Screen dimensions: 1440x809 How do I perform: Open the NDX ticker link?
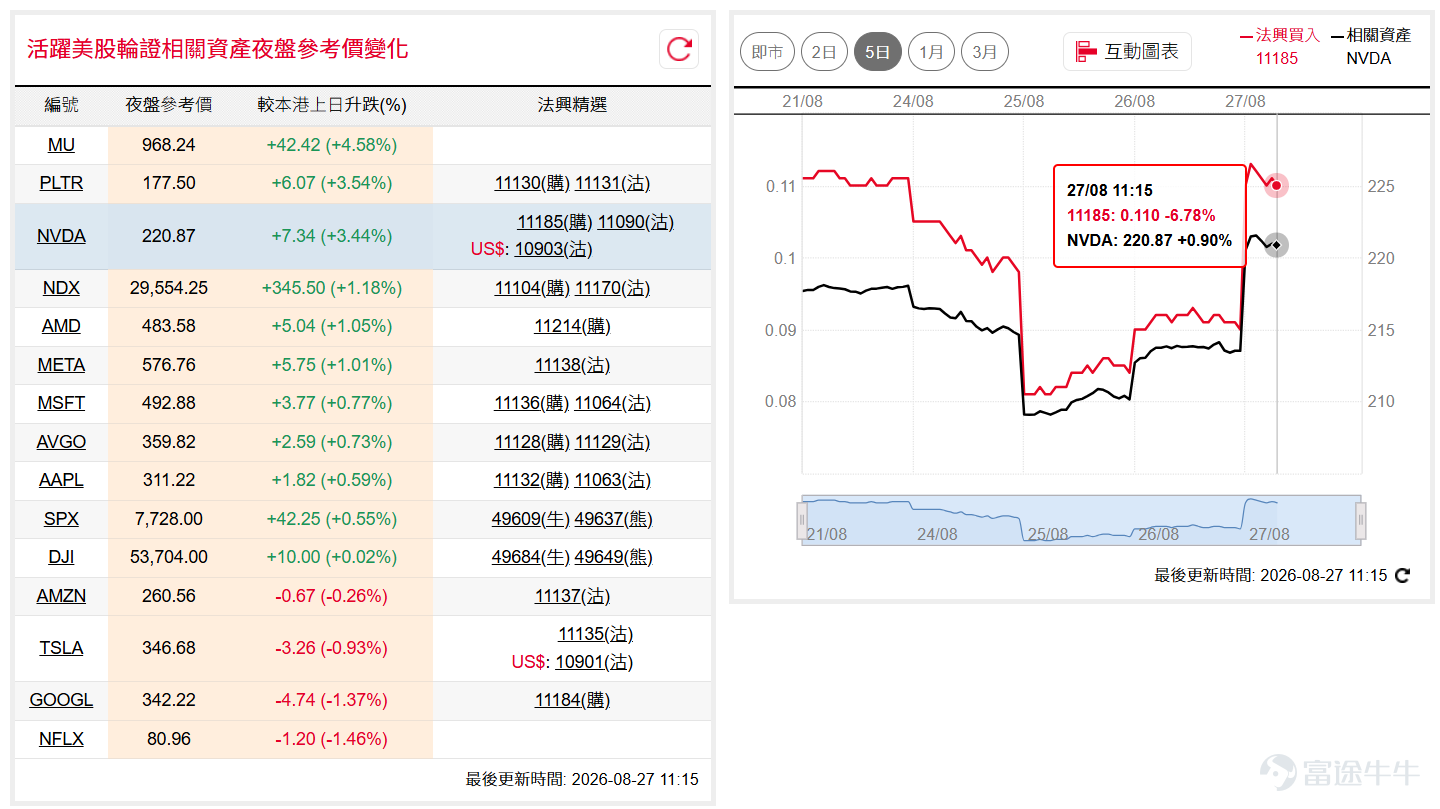[61, 288]
